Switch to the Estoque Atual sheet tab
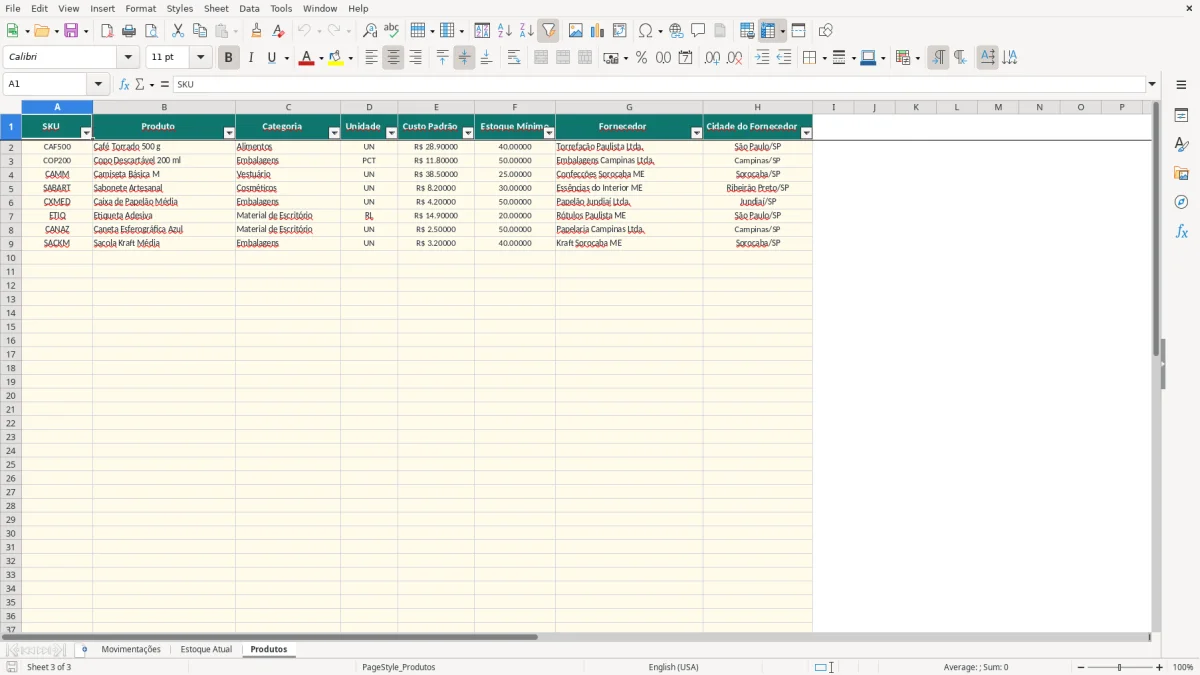1200x675 pixels. click(206, 649)
